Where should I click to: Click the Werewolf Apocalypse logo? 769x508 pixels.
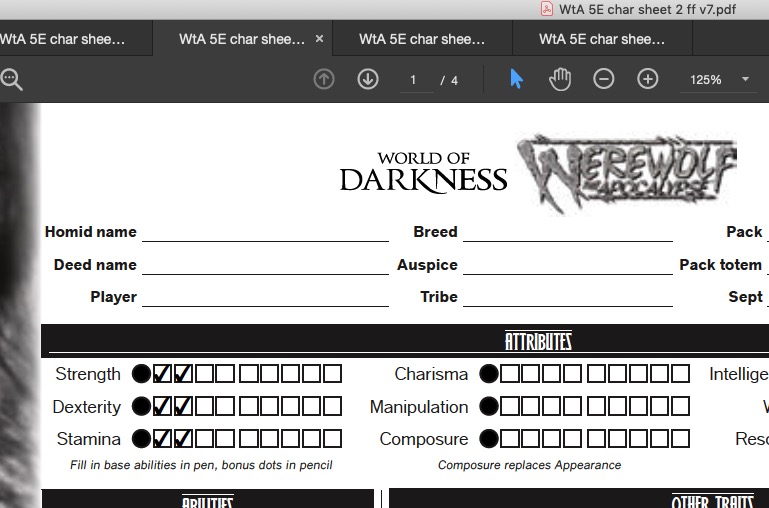[x=627, y=173]
